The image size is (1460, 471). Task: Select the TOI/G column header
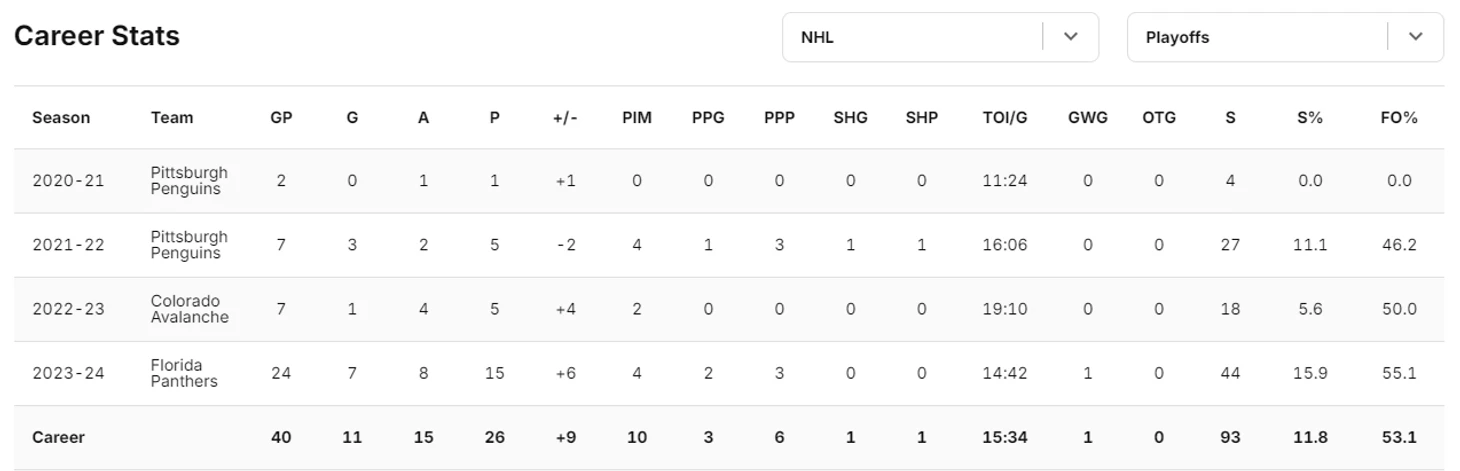(x=1004, y=118)
